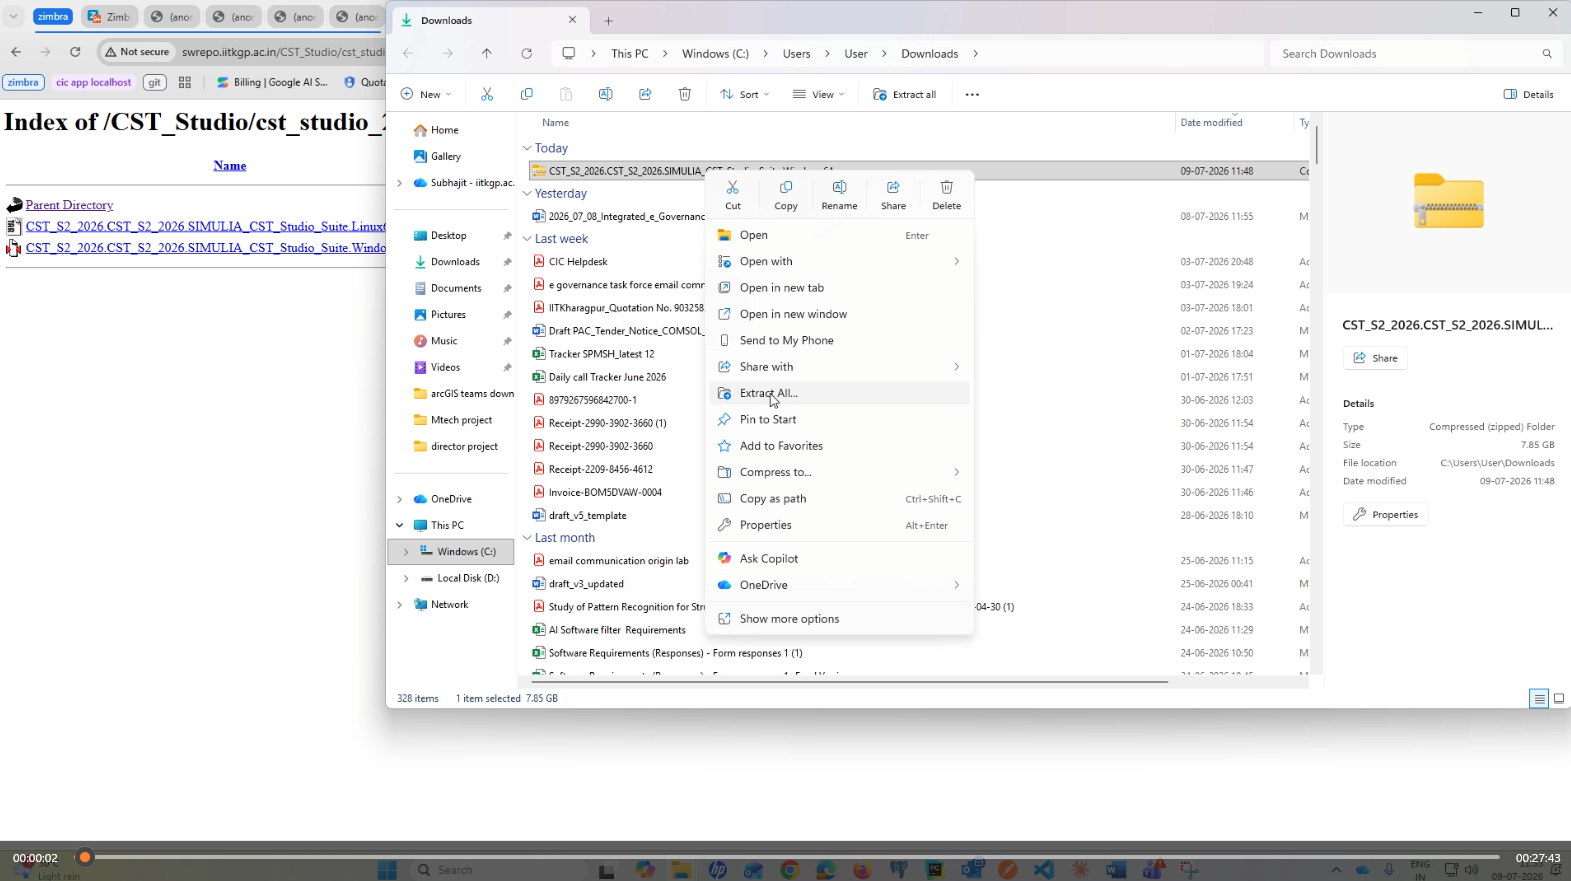
Task: Click the Name column header
Action: 555,123
